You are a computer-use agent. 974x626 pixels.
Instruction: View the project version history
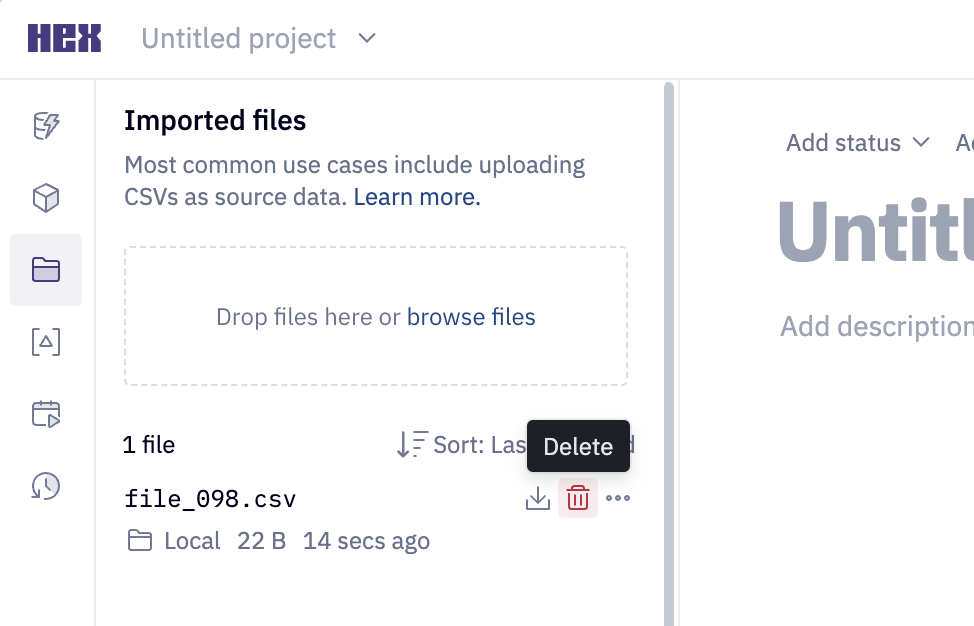pyautogui.click(x=45, y=487)
